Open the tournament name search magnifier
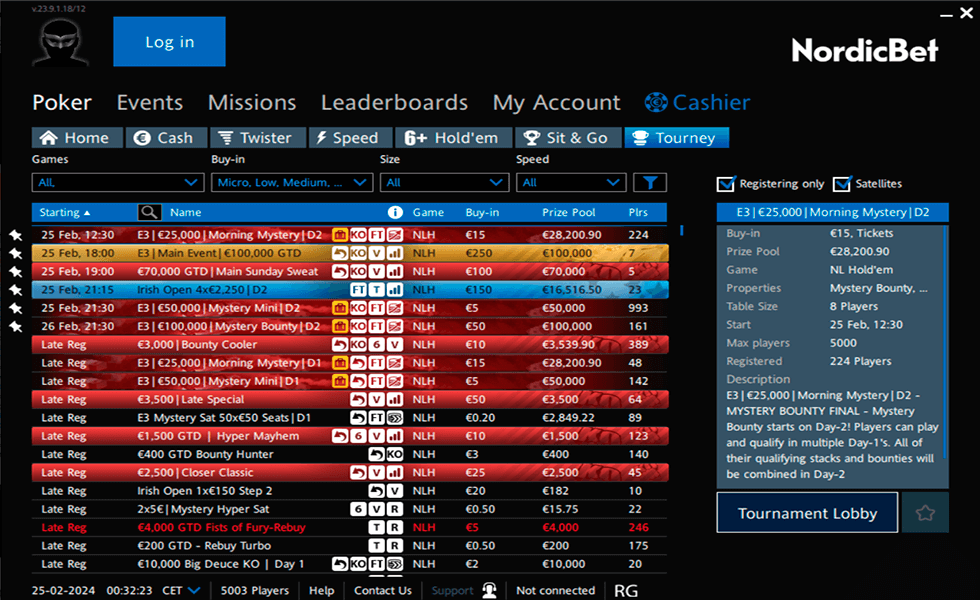This screenshot has width=980, height=600. [x=149, y=212]
